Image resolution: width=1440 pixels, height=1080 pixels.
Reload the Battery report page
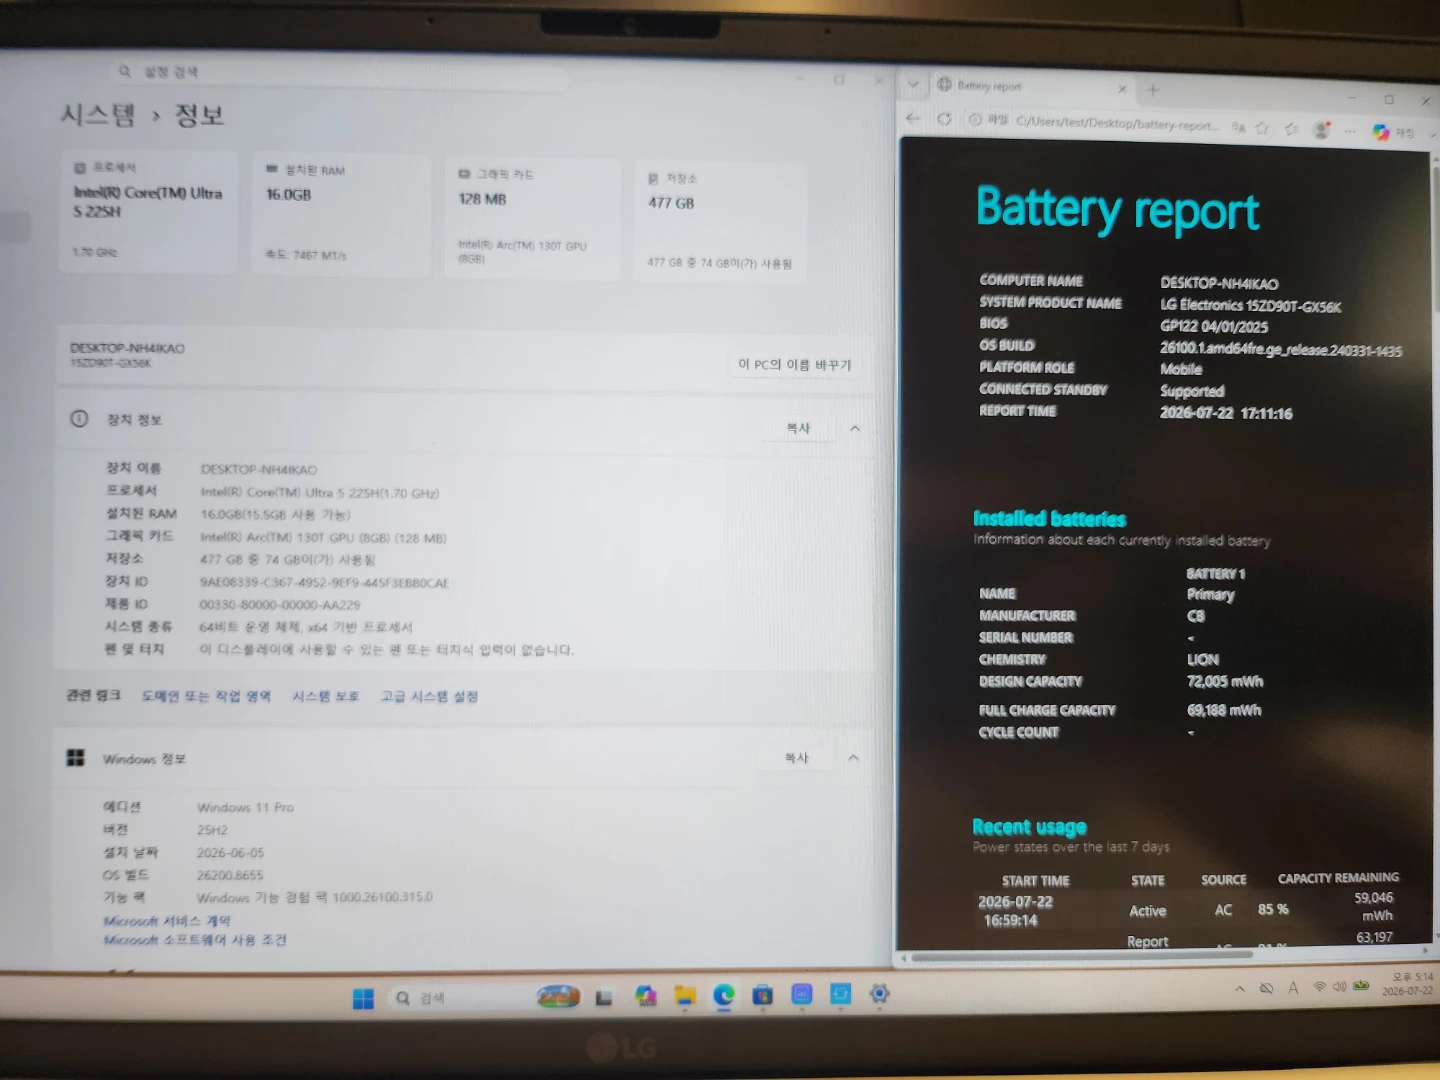tap(944, 119)
